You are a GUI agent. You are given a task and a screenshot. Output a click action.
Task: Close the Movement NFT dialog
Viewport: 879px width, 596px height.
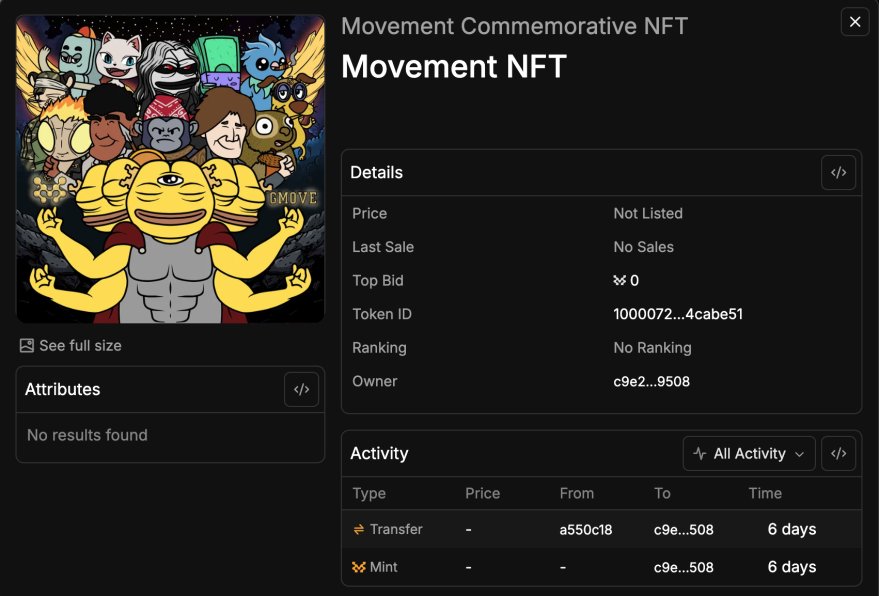click(855, 22)
